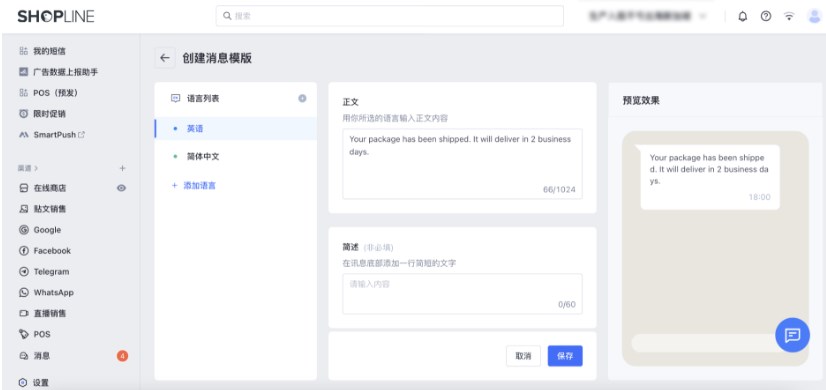The image size is (826, 390).
Task: Open 我的短信 in sidebar
Action: pyautogui.click(x=50, y=51)
